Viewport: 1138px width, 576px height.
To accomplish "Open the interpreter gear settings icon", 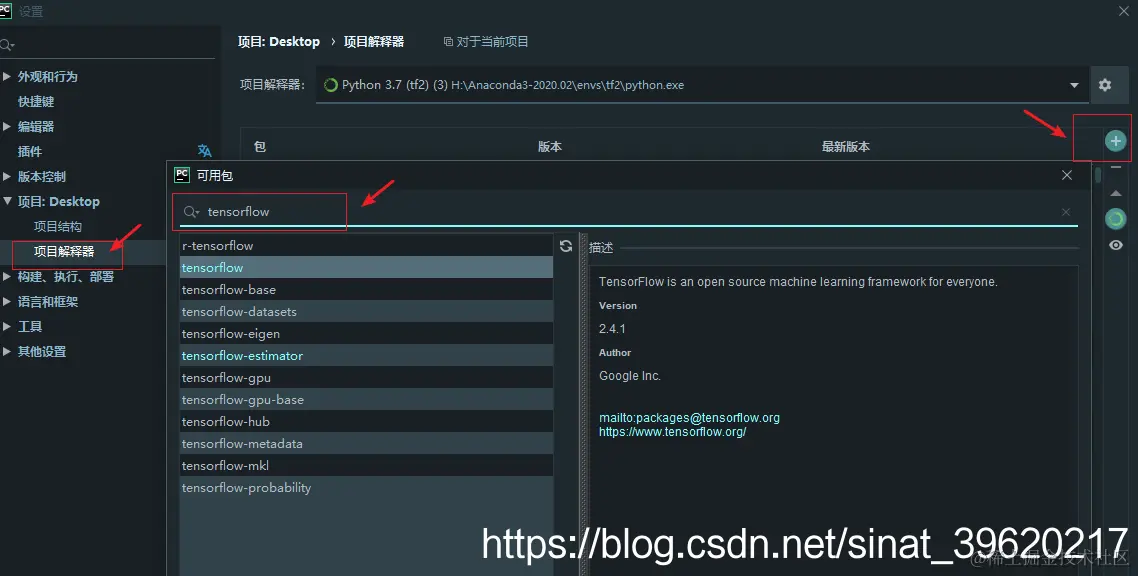I will [x=1105, y=85].
